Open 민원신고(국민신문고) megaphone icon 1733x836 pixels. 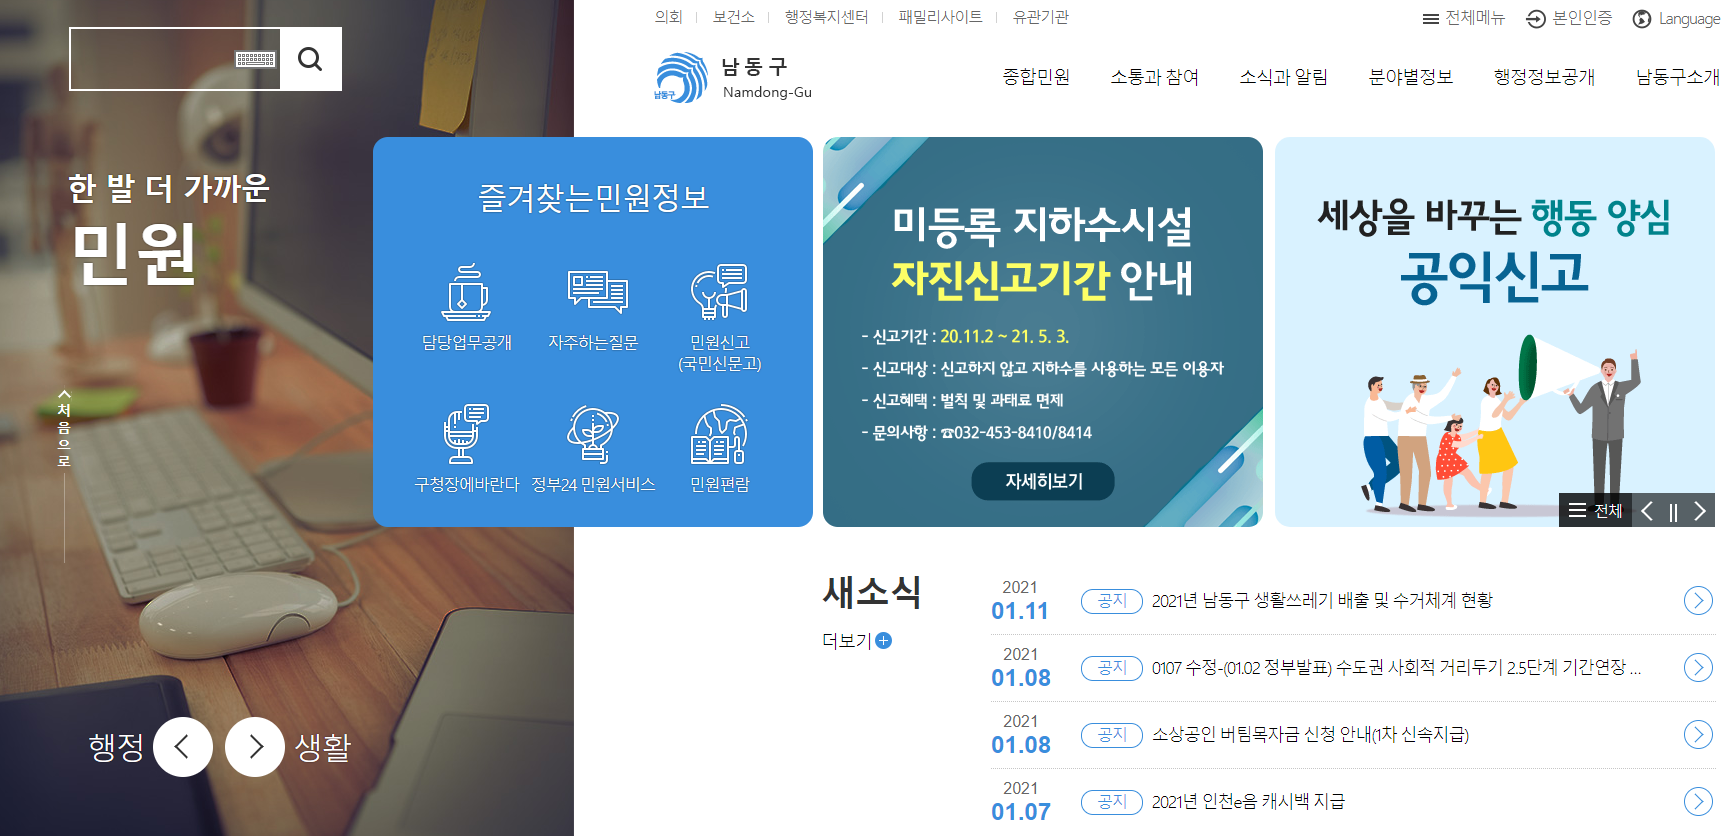(719, 292)
